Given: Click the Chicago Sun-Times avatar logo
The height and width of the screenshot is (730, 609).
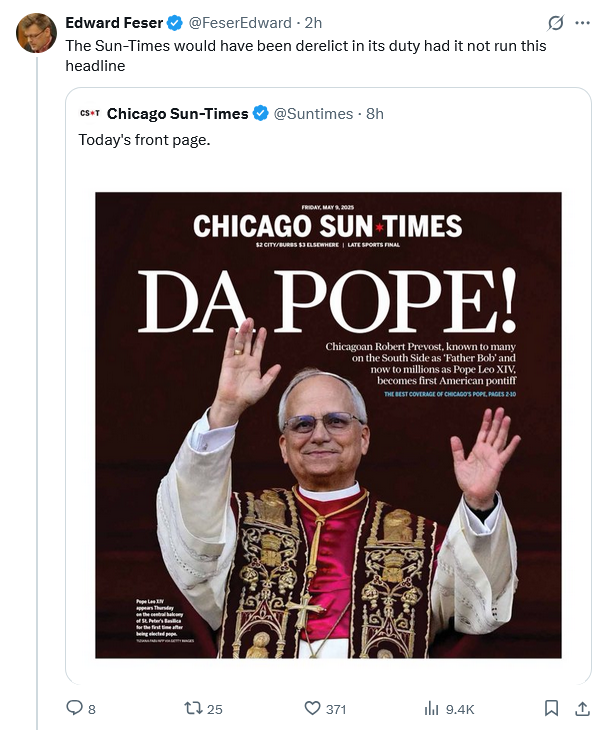Looking at the screenshot, I should click(x=88, y=113).
